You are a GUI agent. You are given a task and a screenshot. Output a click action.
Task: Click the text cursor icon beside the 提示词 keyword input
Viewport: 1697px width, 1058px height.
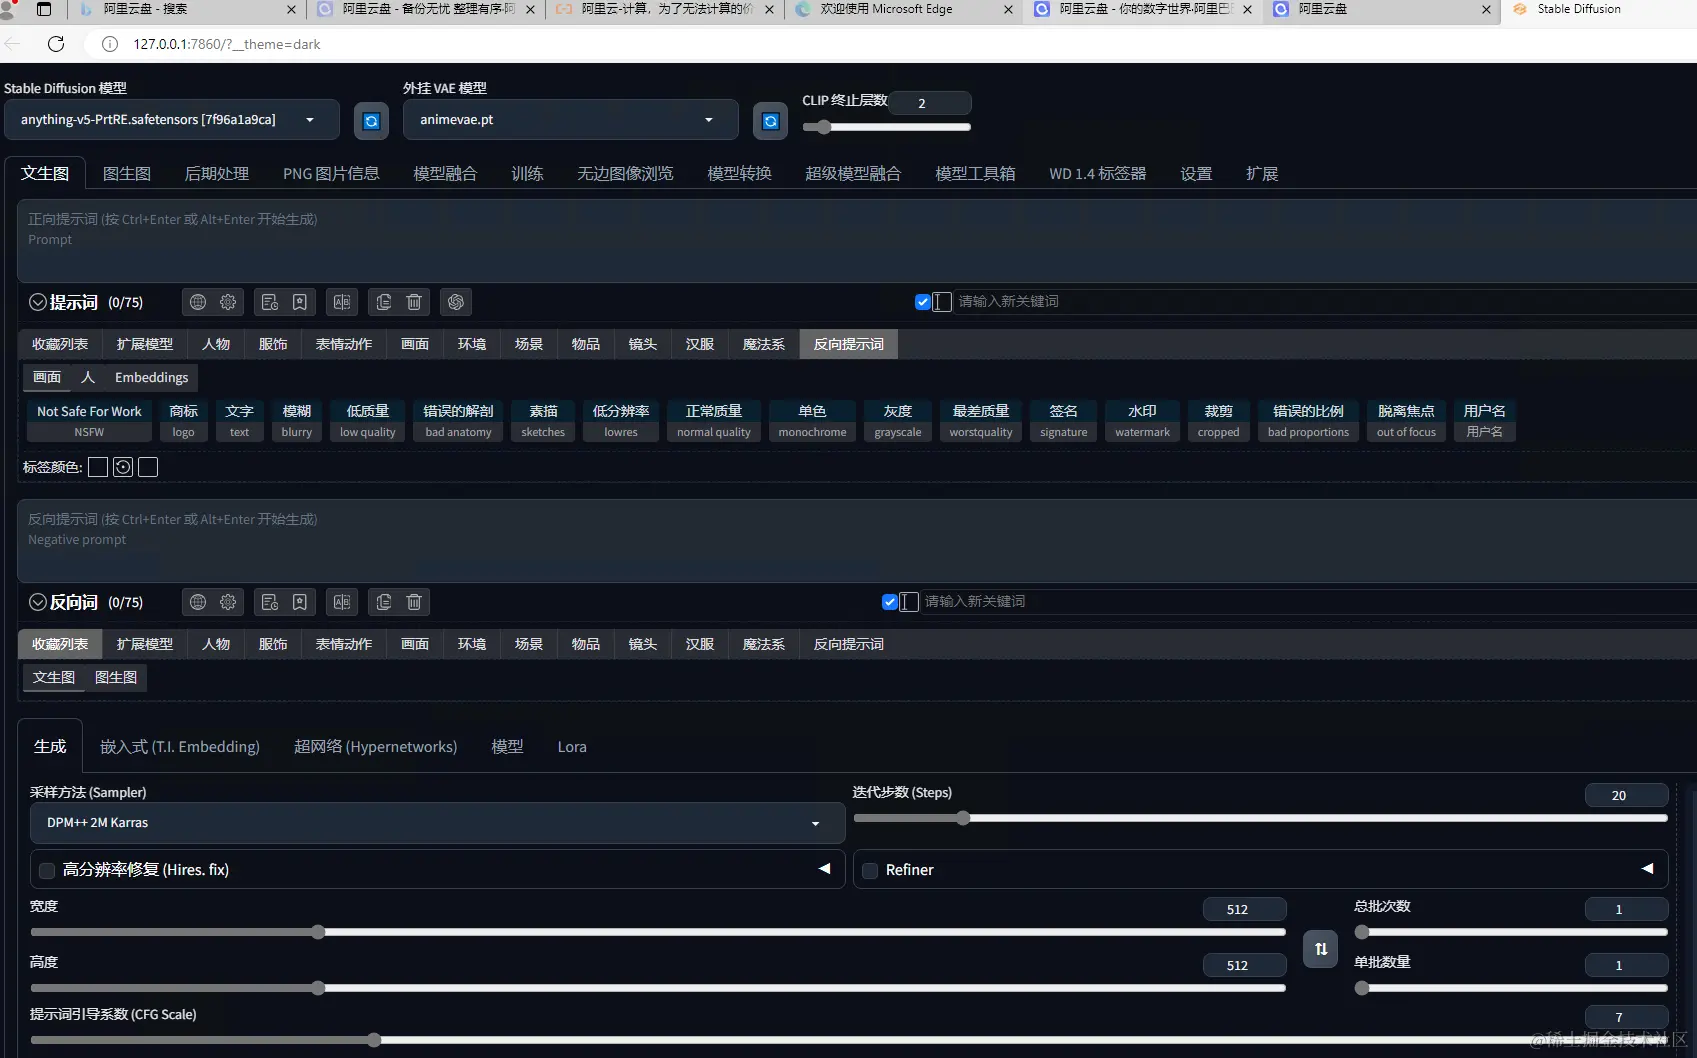[x=942, y=302]
